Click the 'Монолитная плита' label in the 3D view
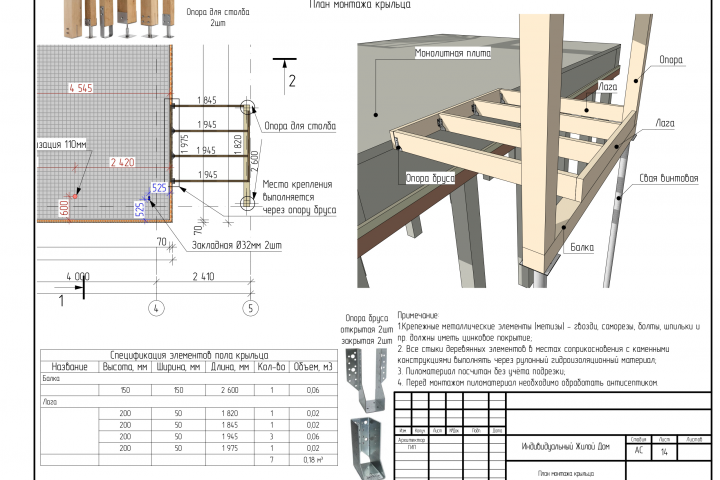720x480 pixels. click(x=452, y=53)
